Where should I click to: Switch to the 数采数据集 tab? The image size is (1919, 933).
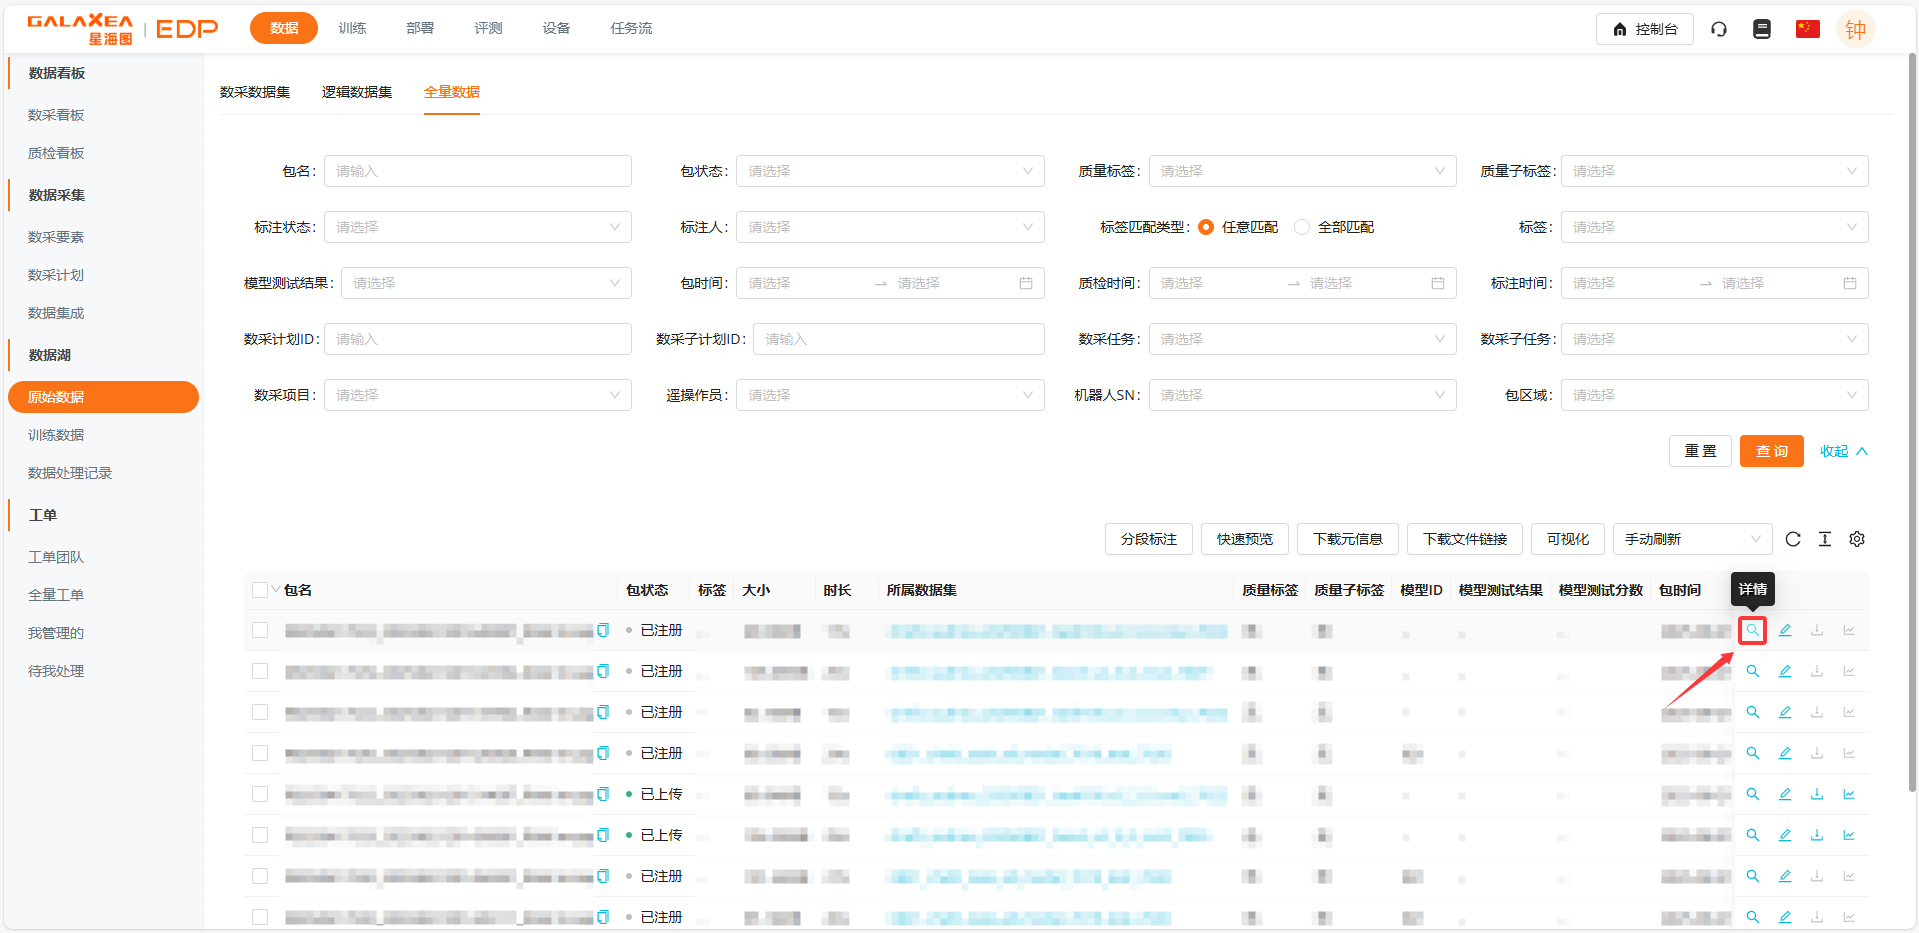(255, 92)
